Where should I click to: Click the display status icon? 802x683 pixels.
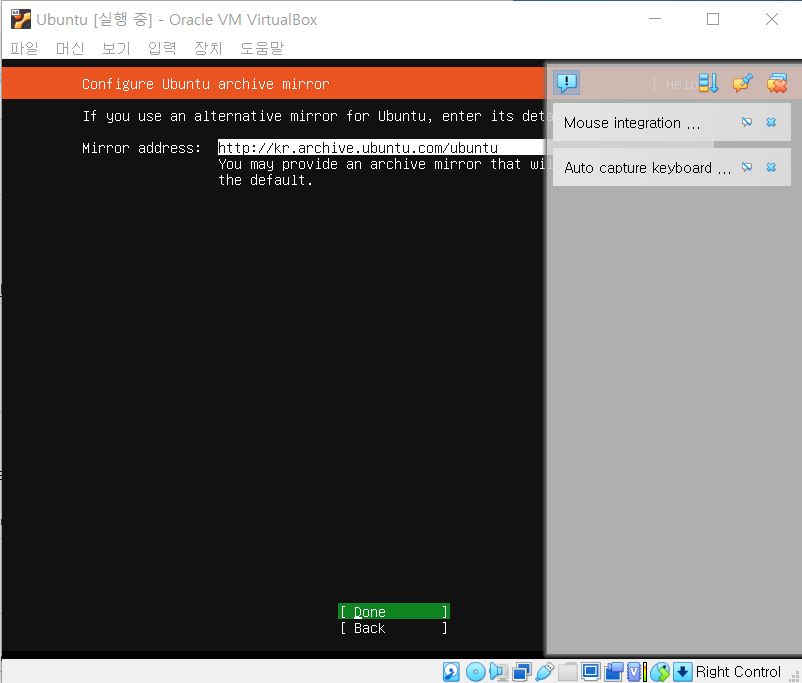point(591,672)
